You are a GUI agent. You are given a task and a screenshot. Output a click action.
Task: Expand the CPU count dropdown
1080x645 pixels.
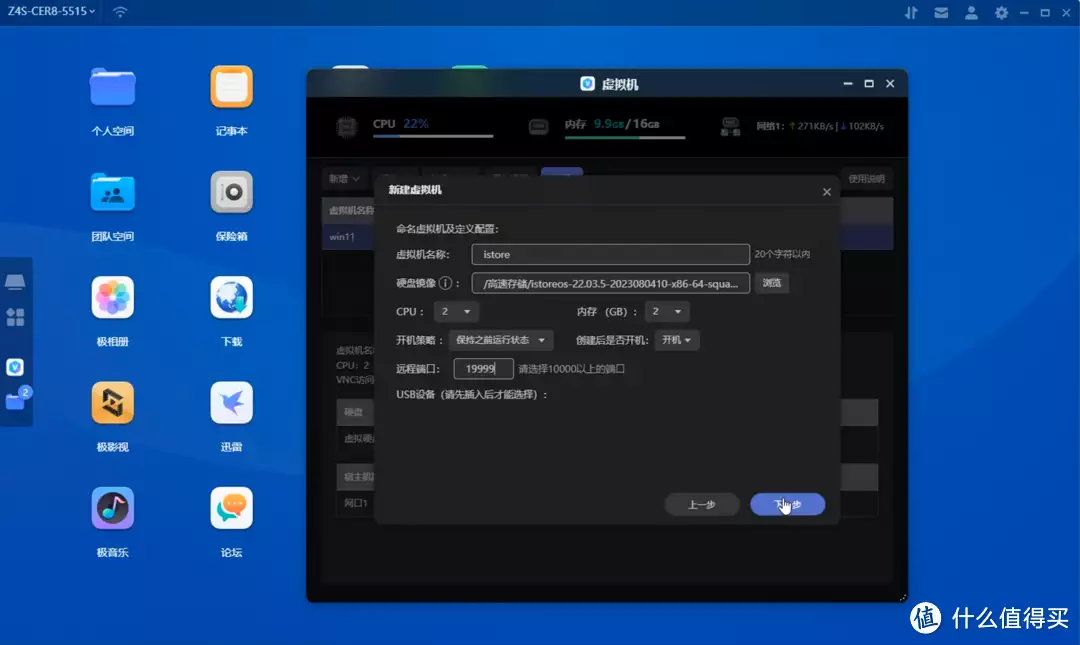point(456,311)
